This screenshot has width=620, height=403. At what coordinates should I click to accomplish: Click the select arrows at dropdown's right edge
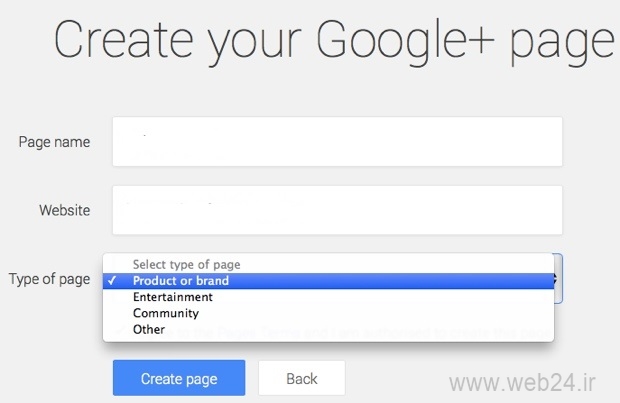point(556,279)
